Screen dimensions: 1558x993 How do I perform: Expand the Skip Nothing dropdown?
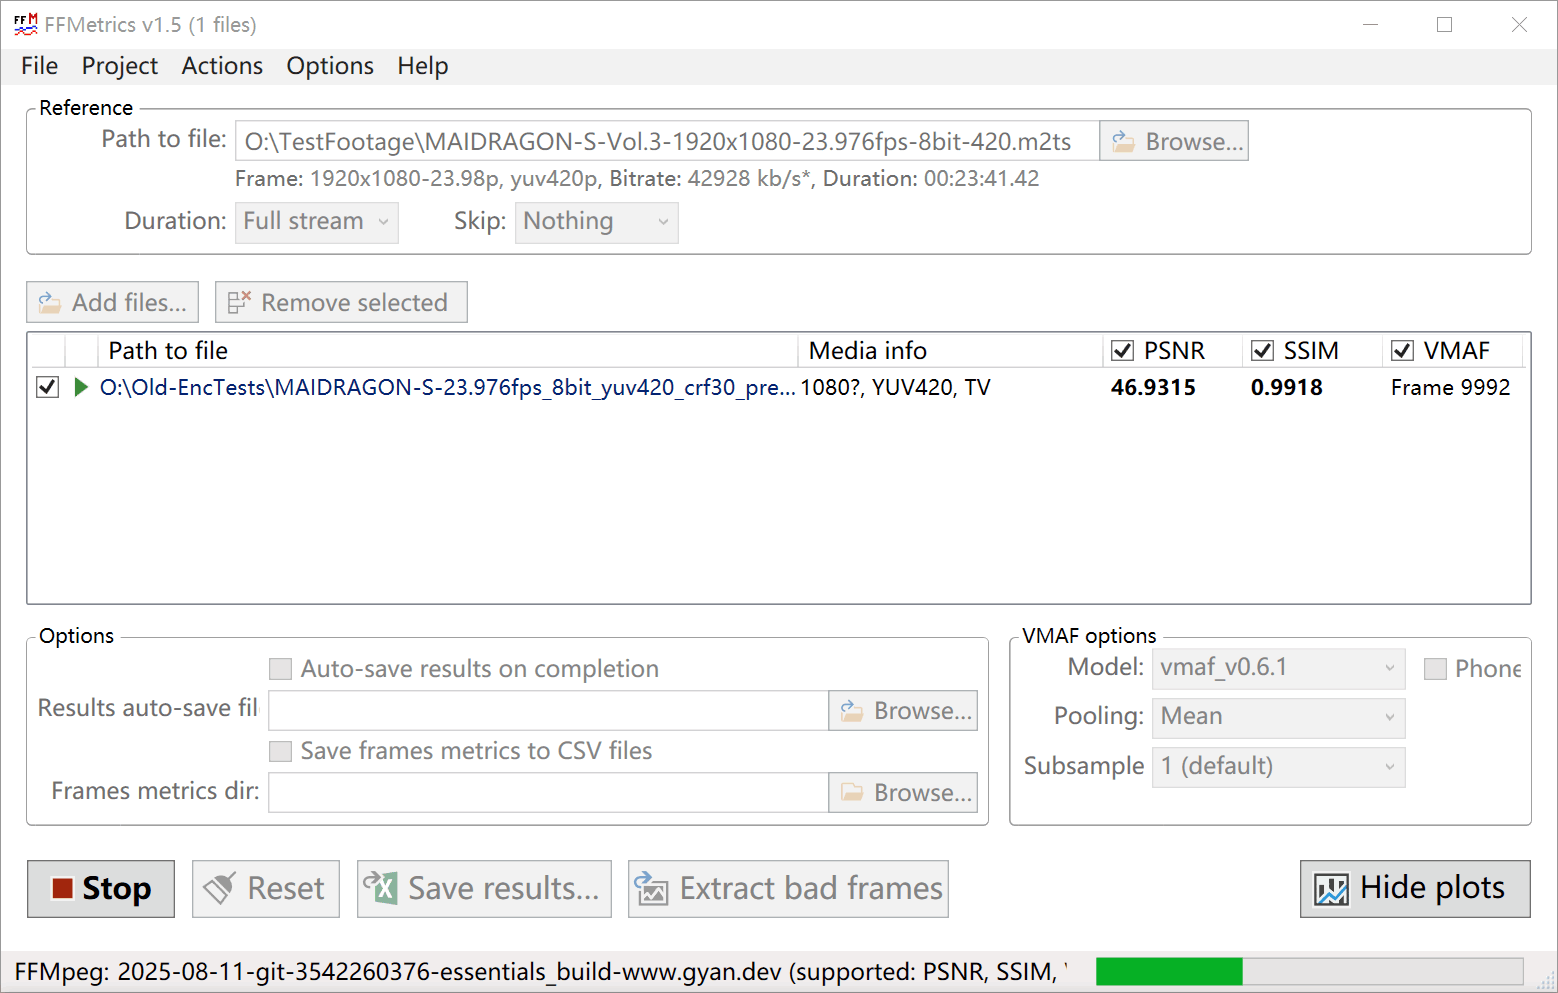[x=596, y=222]
